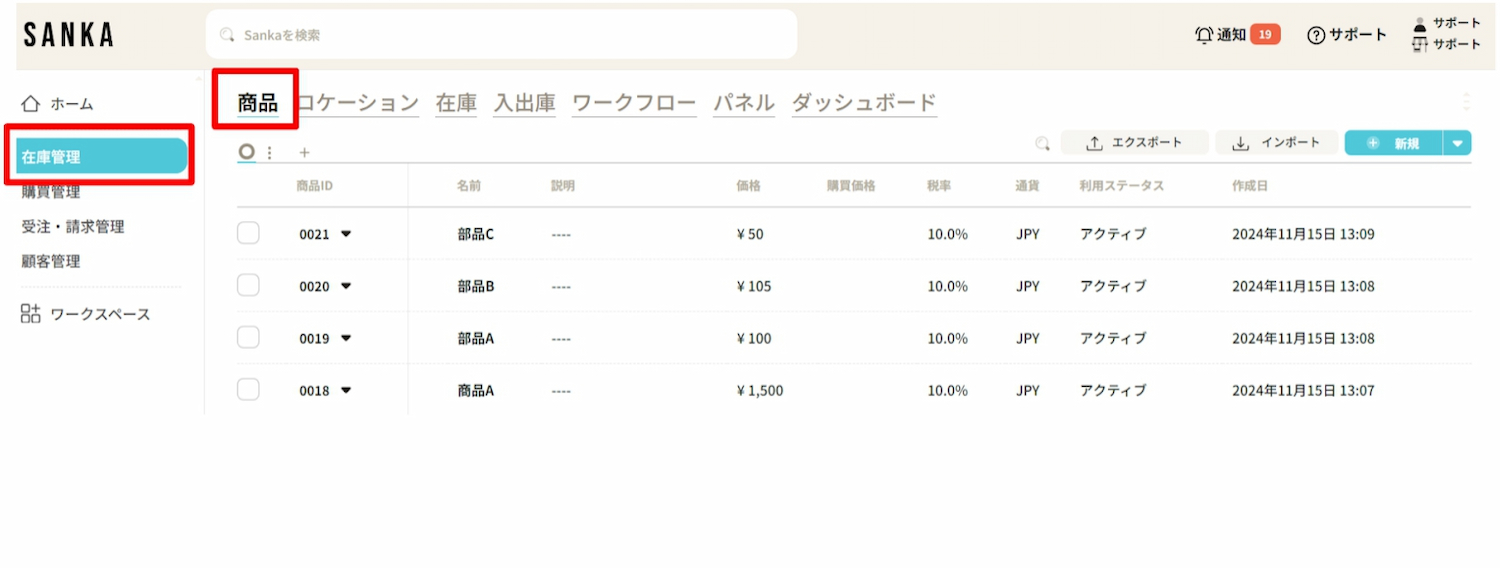Image resolution: width=1500 pixels, height=568 pixels.
Task: Click the table search magnifier icon
Action: [1042, 144]
